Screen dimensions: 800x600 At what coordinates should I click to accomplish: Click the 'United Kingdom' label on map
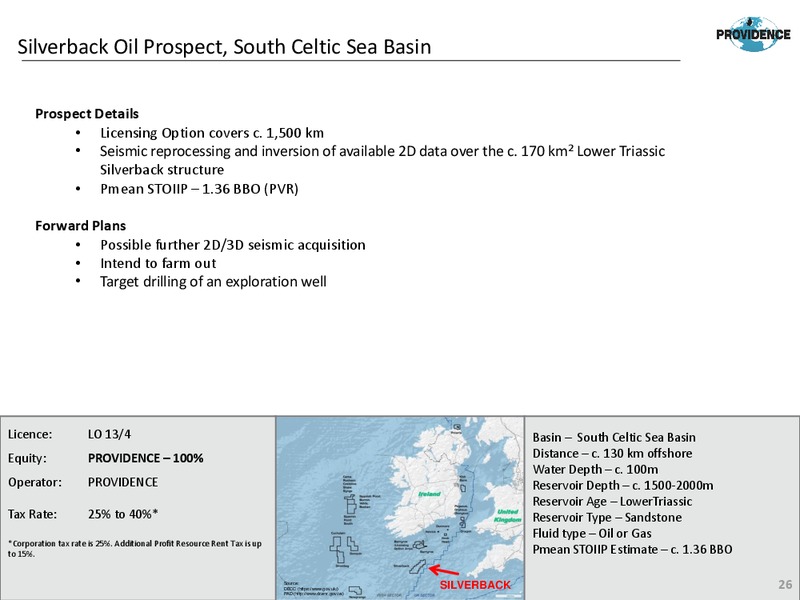508,515
